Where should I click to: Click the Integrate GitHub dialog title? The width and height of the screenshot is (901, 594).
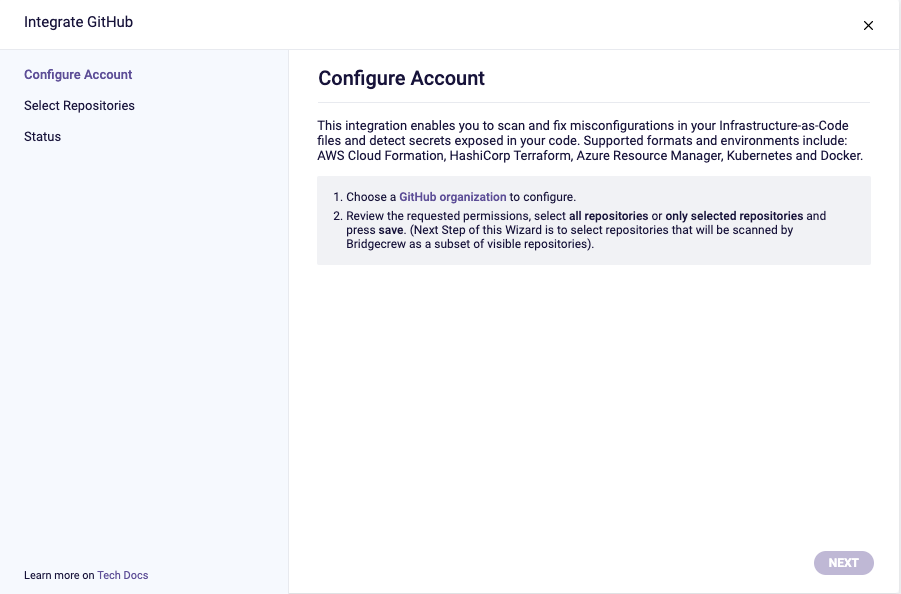tap(79, 22)
